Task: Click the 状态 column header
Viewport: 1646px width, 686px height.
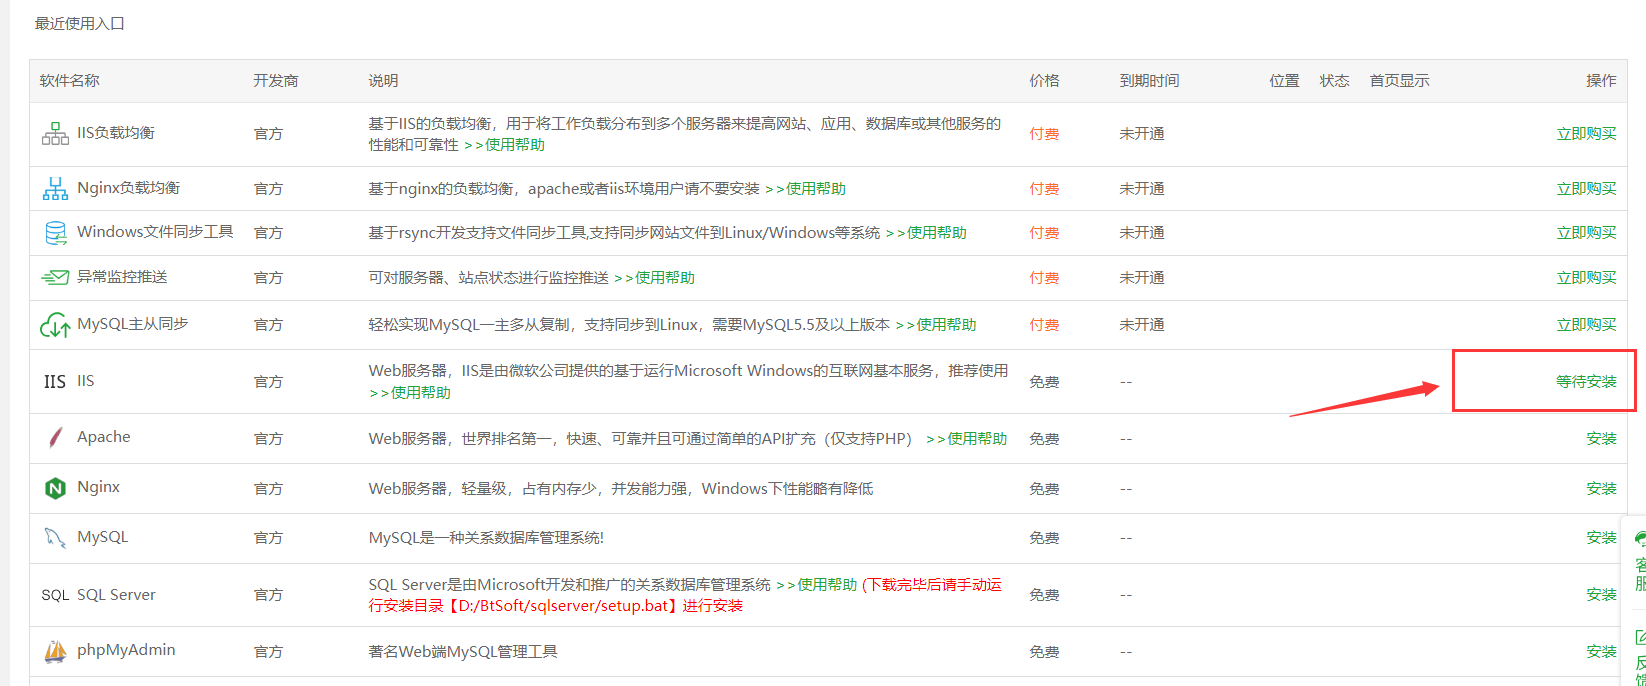Action: pos(1335,80)
